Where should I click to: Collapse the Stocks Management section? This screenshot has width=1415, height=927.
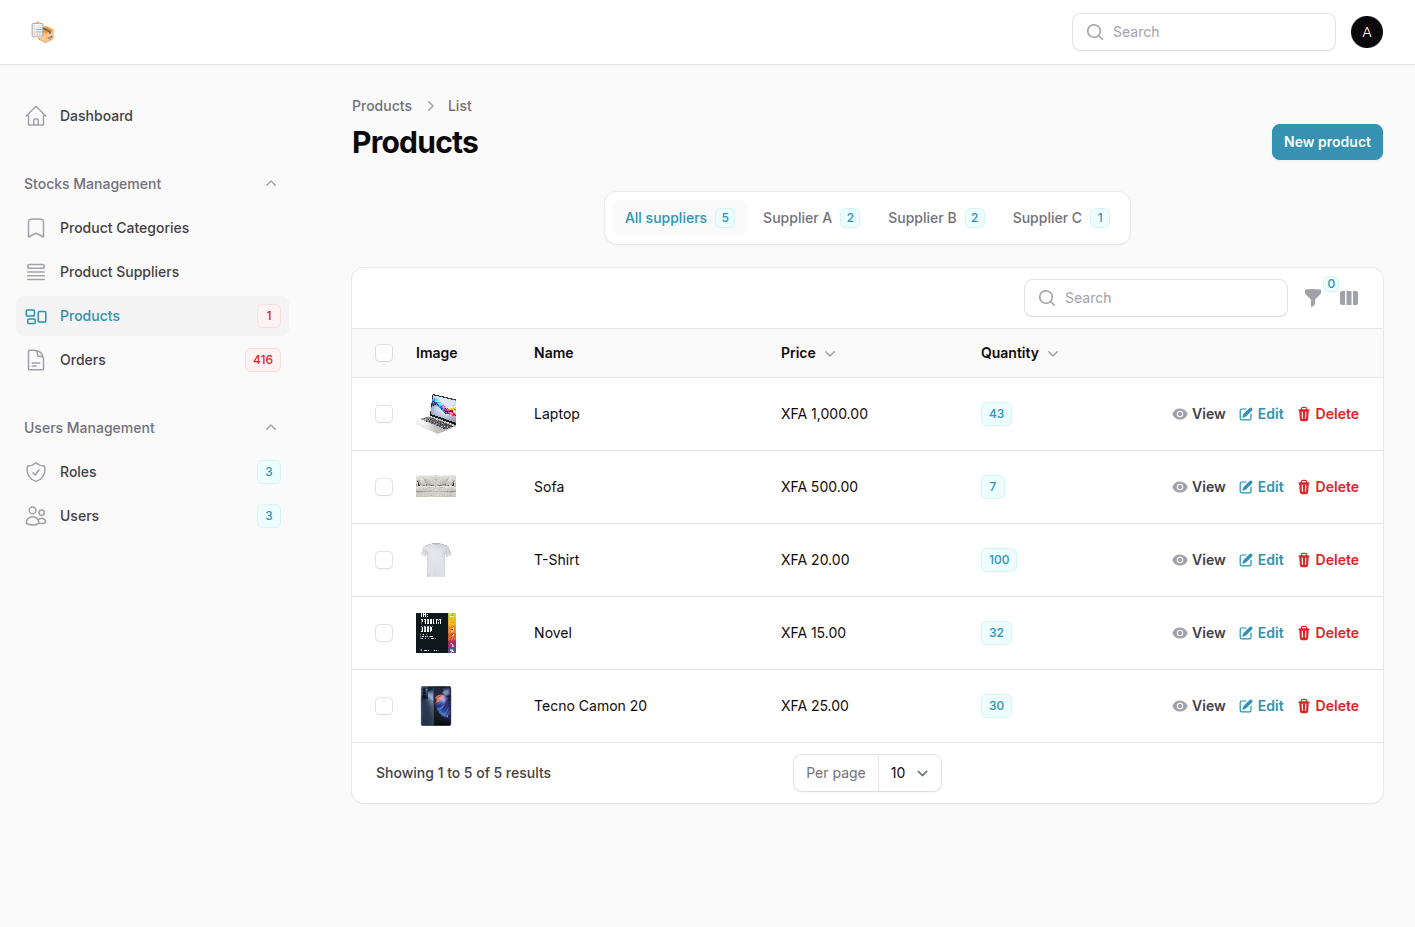pos(271,184)
